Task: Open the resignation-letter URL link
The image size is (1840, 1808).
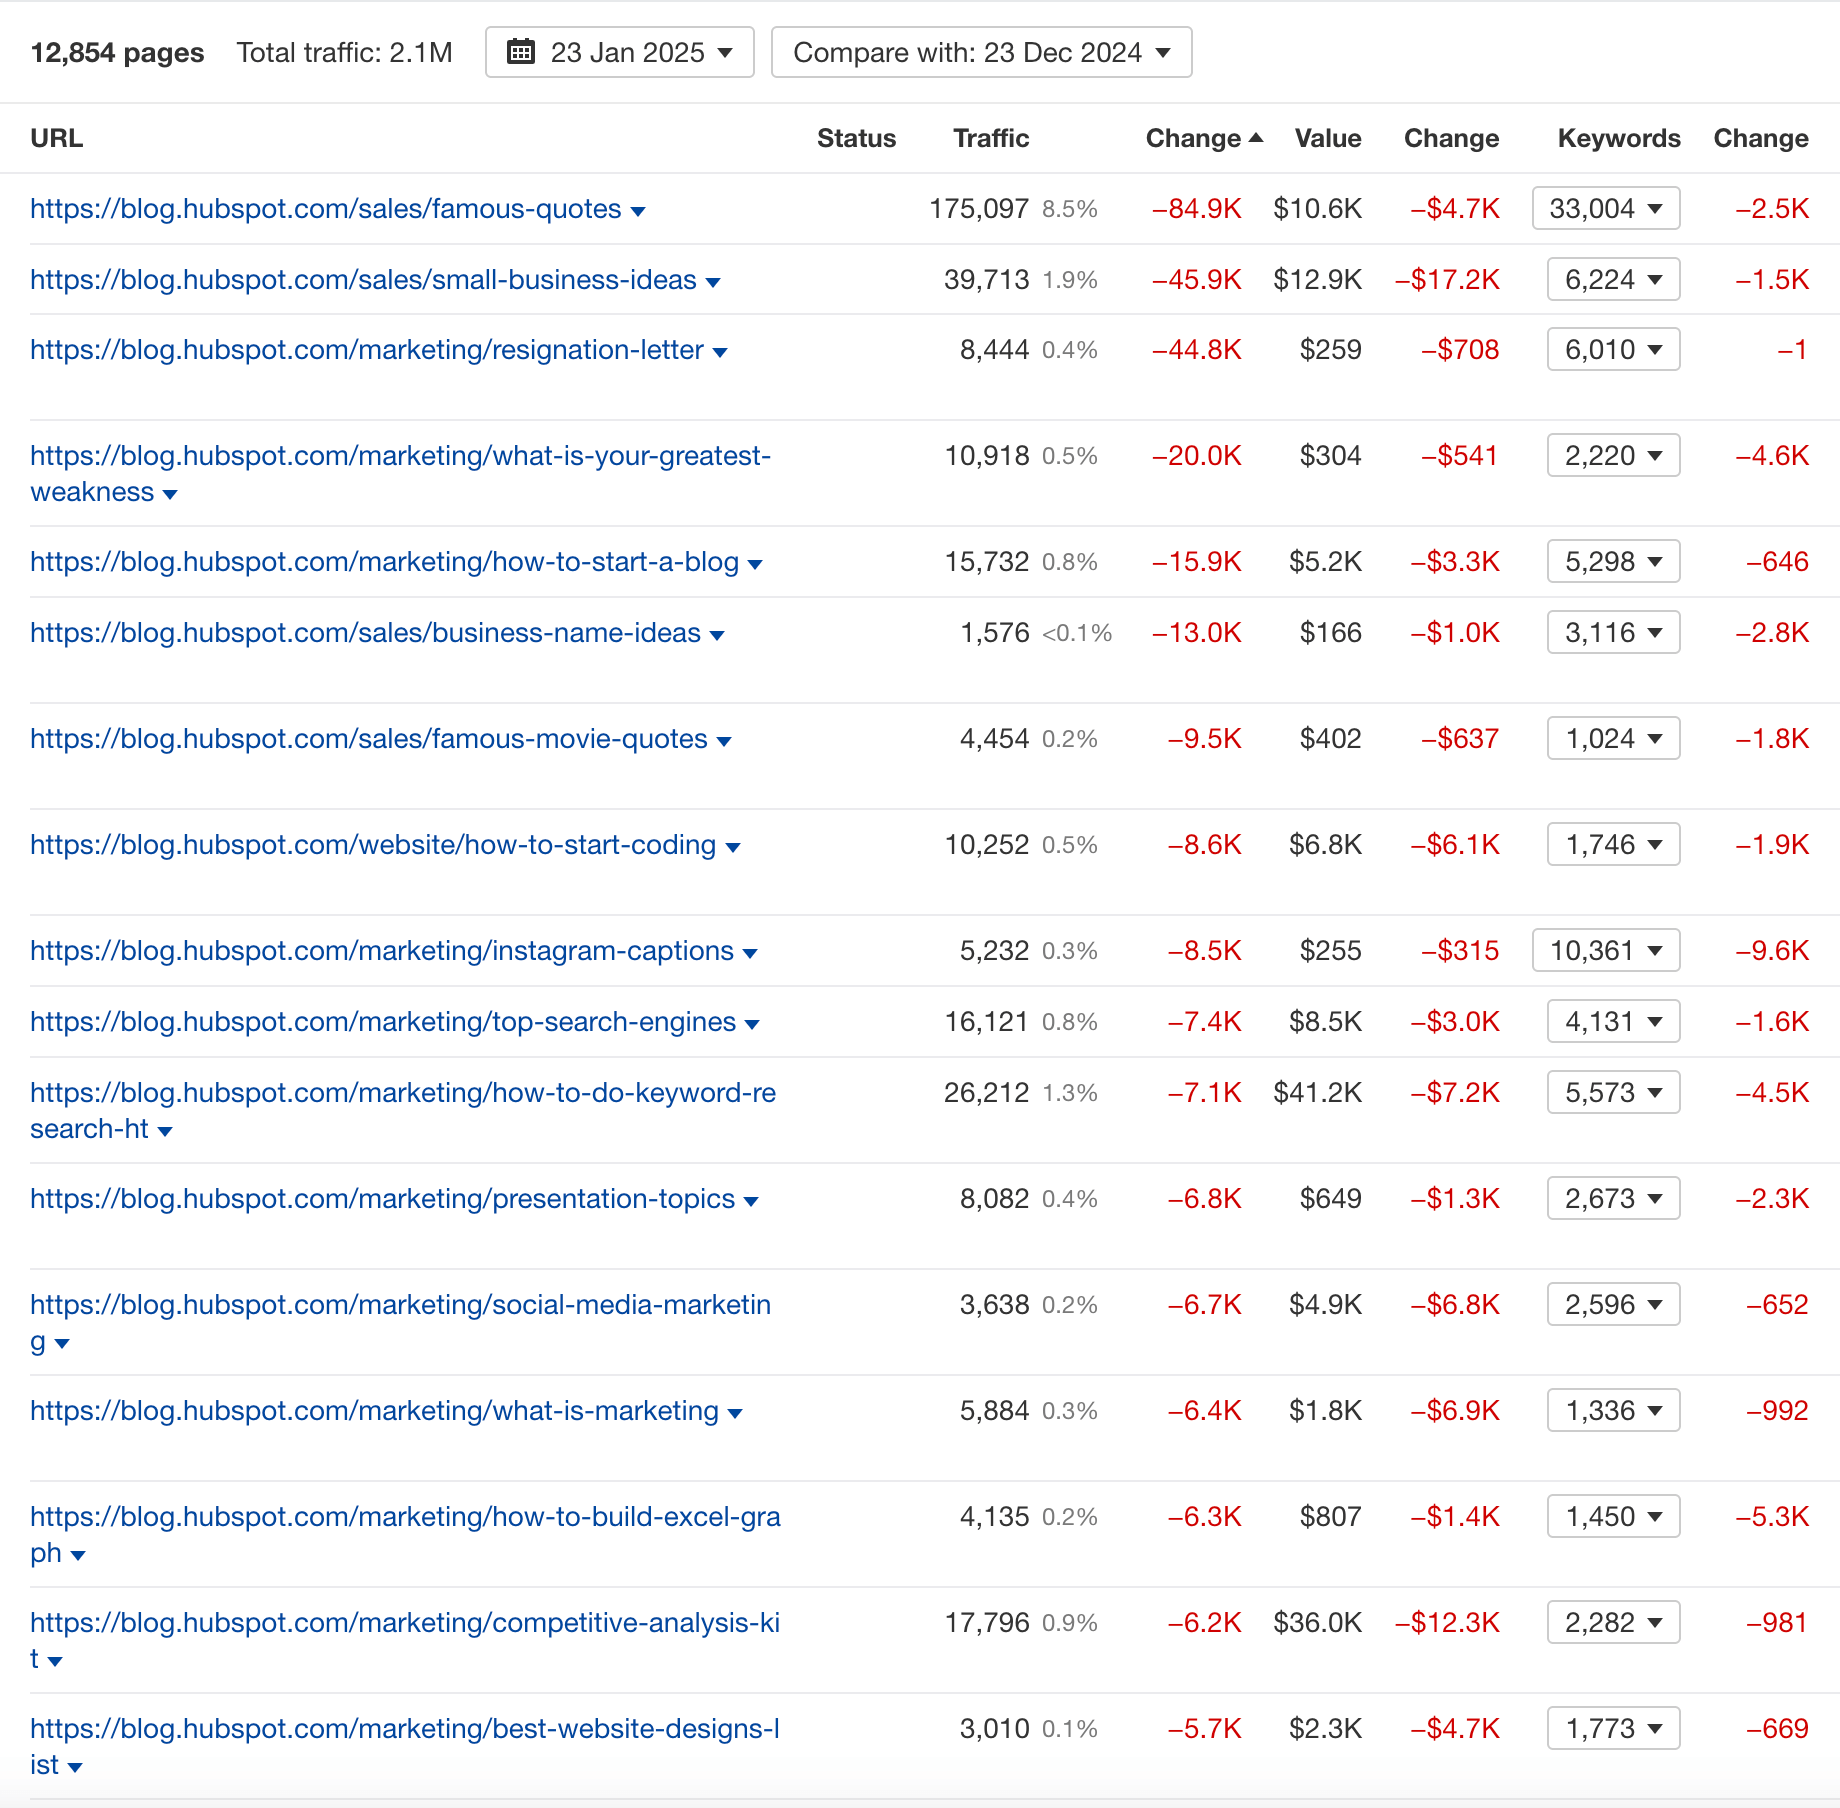Action: click(x=367, y=350)
